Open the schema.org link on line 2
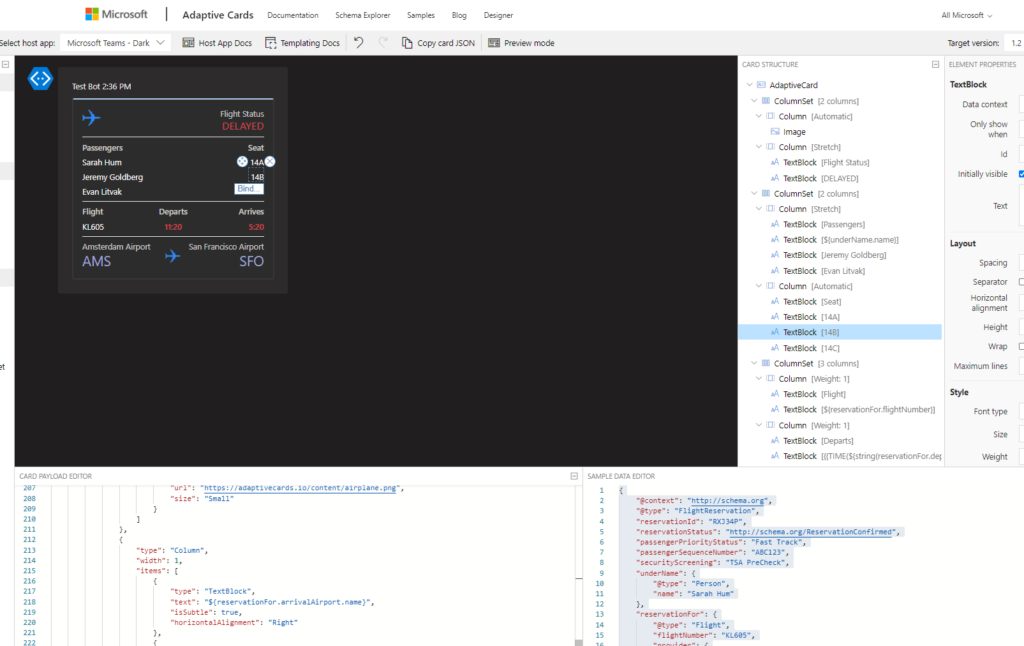1024x646 pixels. pyautogui.click(x=728, y=500)
